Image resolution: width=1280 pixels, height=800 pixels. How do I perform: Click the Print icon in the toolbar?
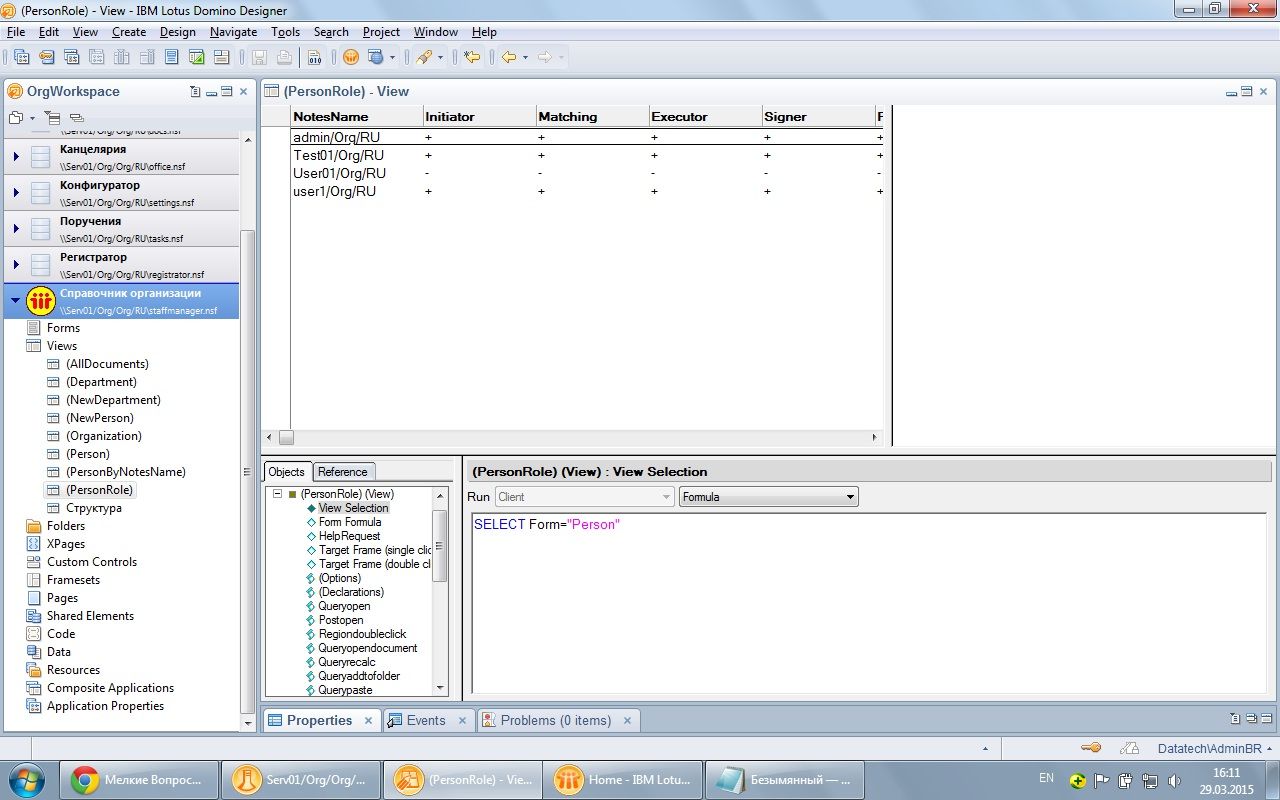pyautogui.click(x=285, y=58)
